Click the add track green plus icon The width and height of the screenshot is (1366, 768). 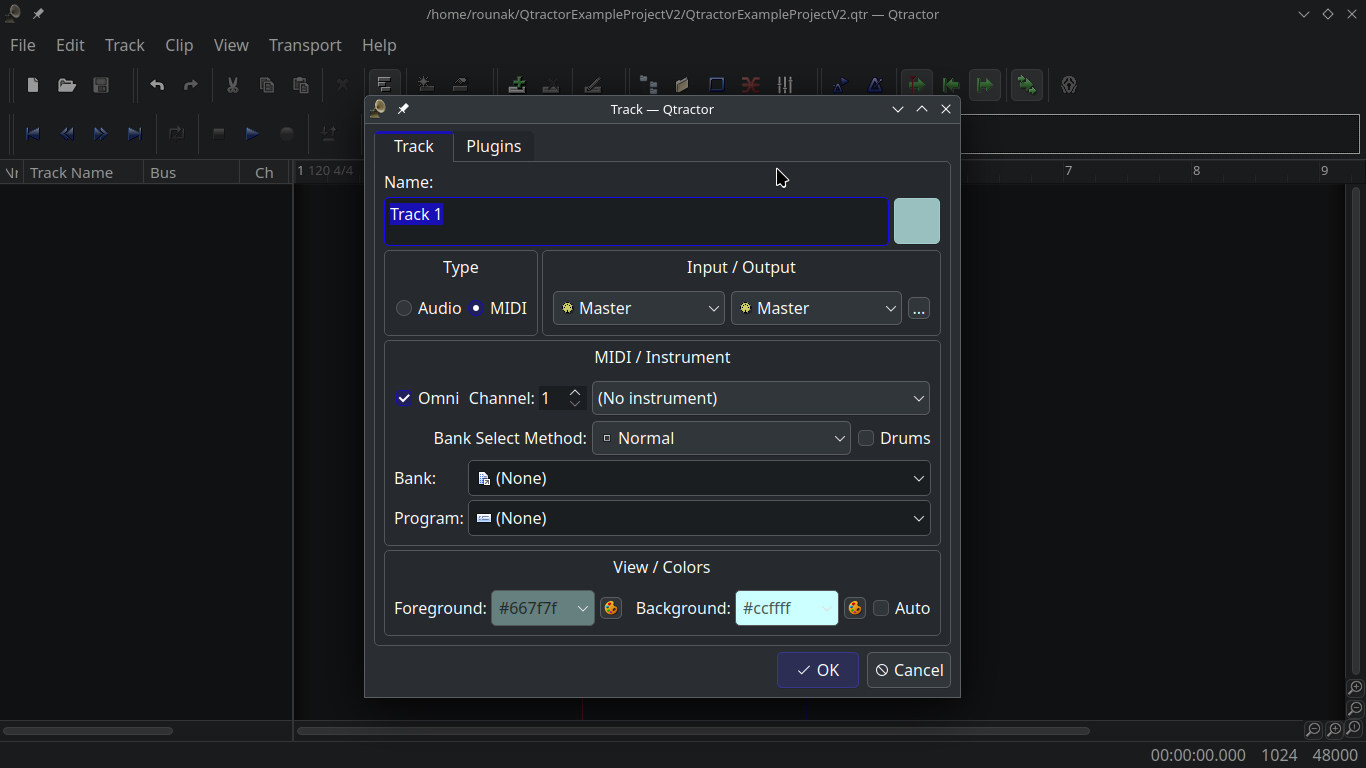pyautogui.click(x=517, y=85)
